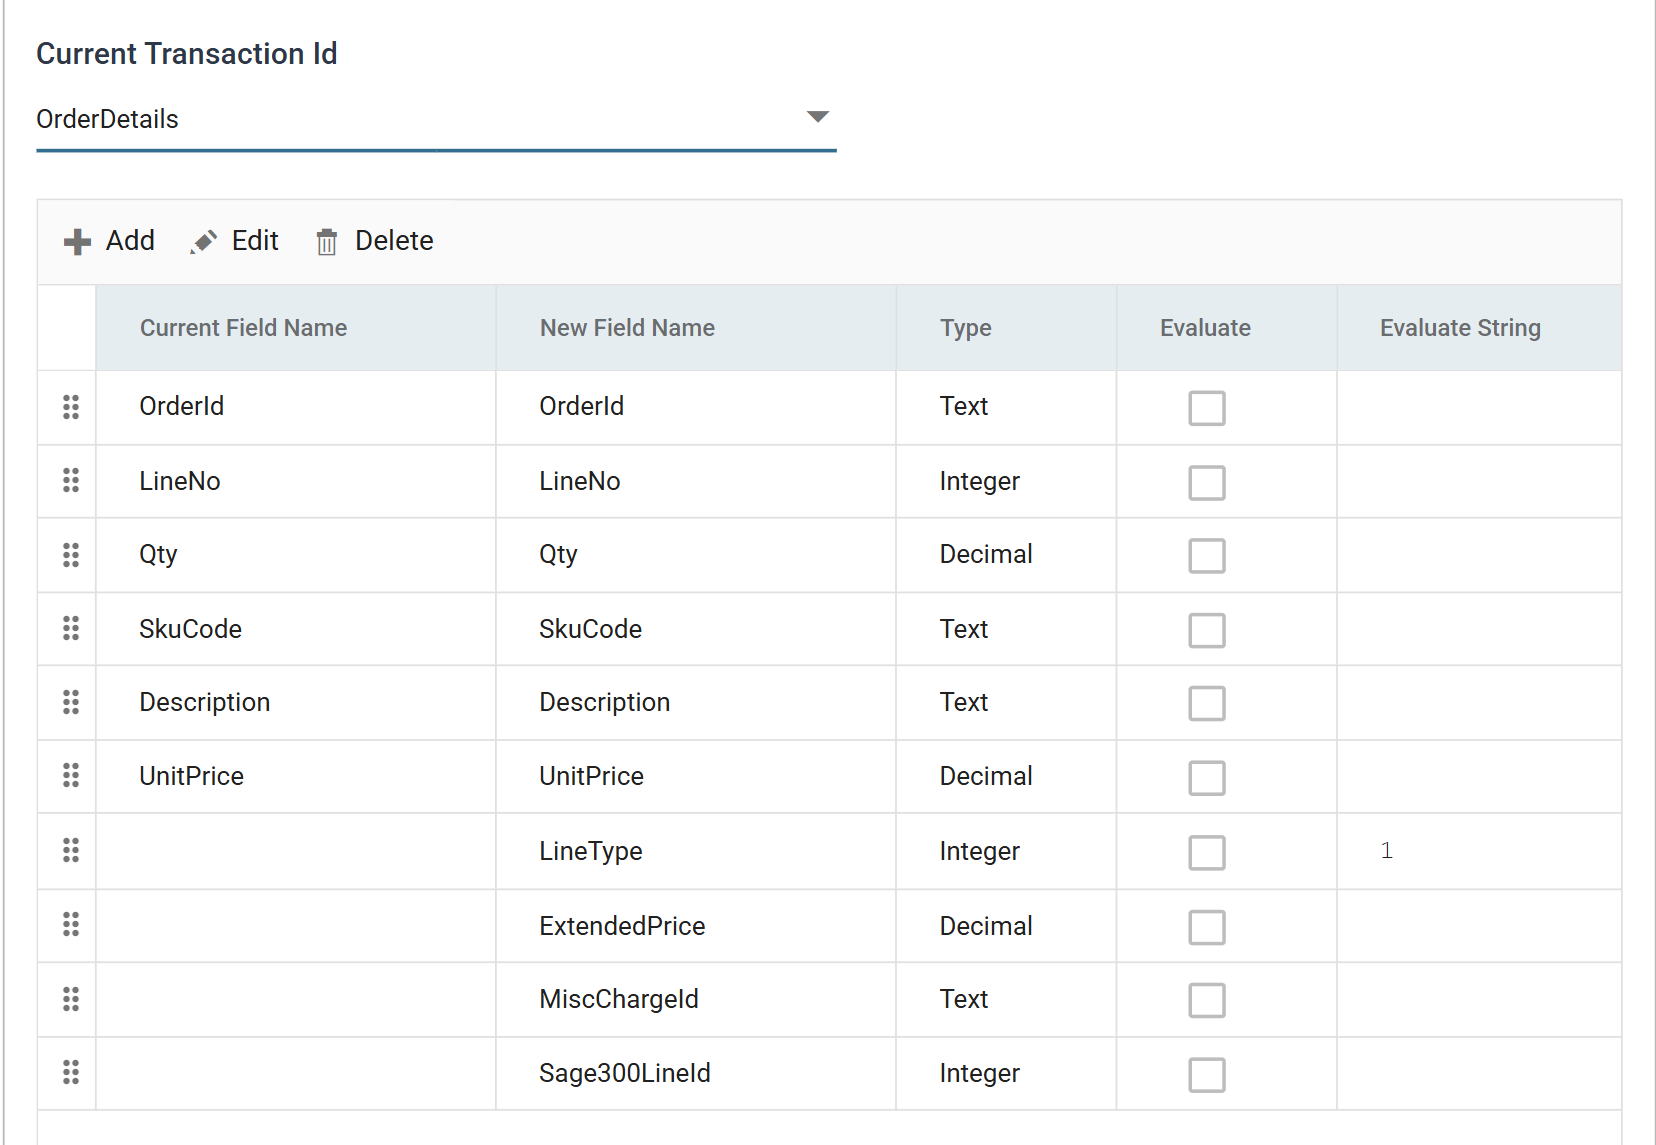Viewport: 1656px width, 1145px height.
Task: Click the Add plus icon
Action: click(x=77, y=242)
